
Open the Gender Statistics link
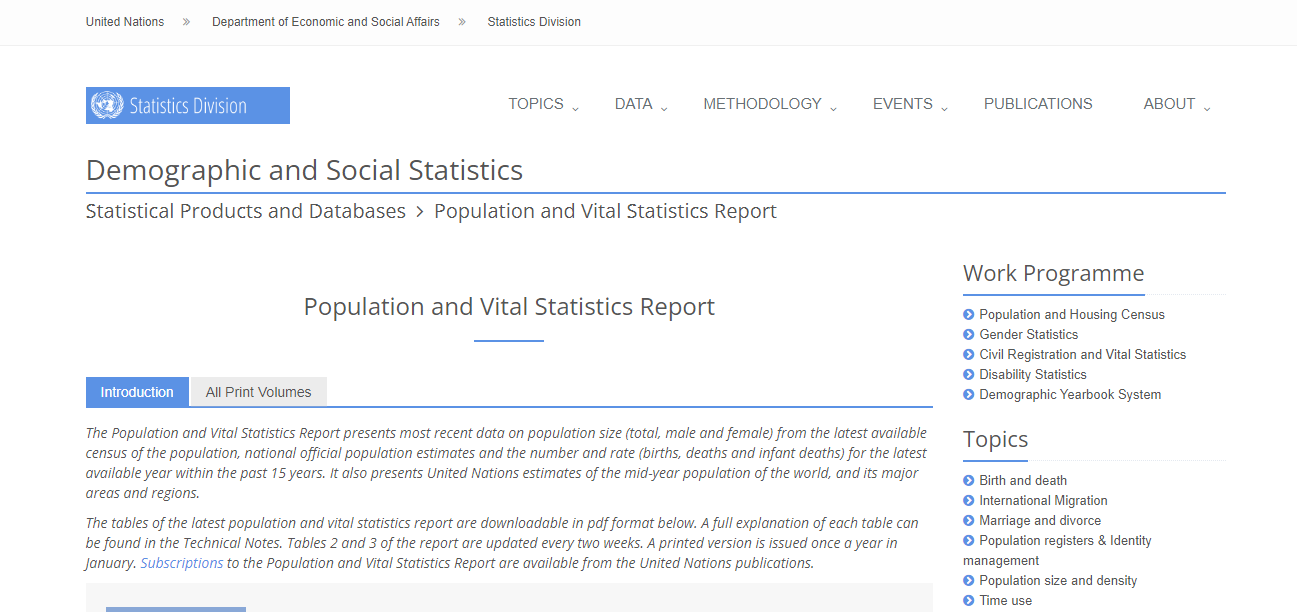pyautogui.click(x=1029, y=334)
